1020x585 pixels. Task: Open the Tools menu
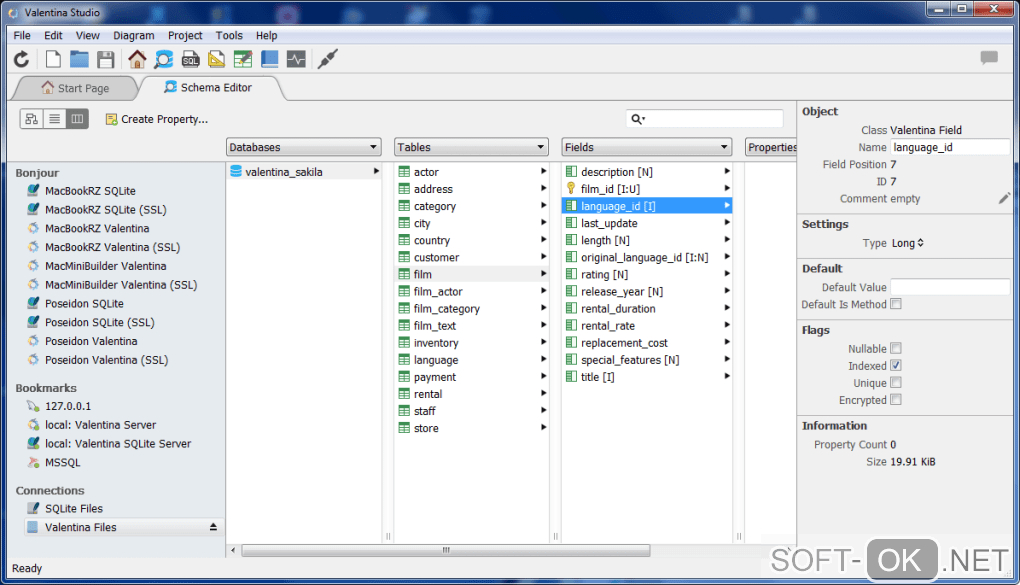[x=229, y=35]
